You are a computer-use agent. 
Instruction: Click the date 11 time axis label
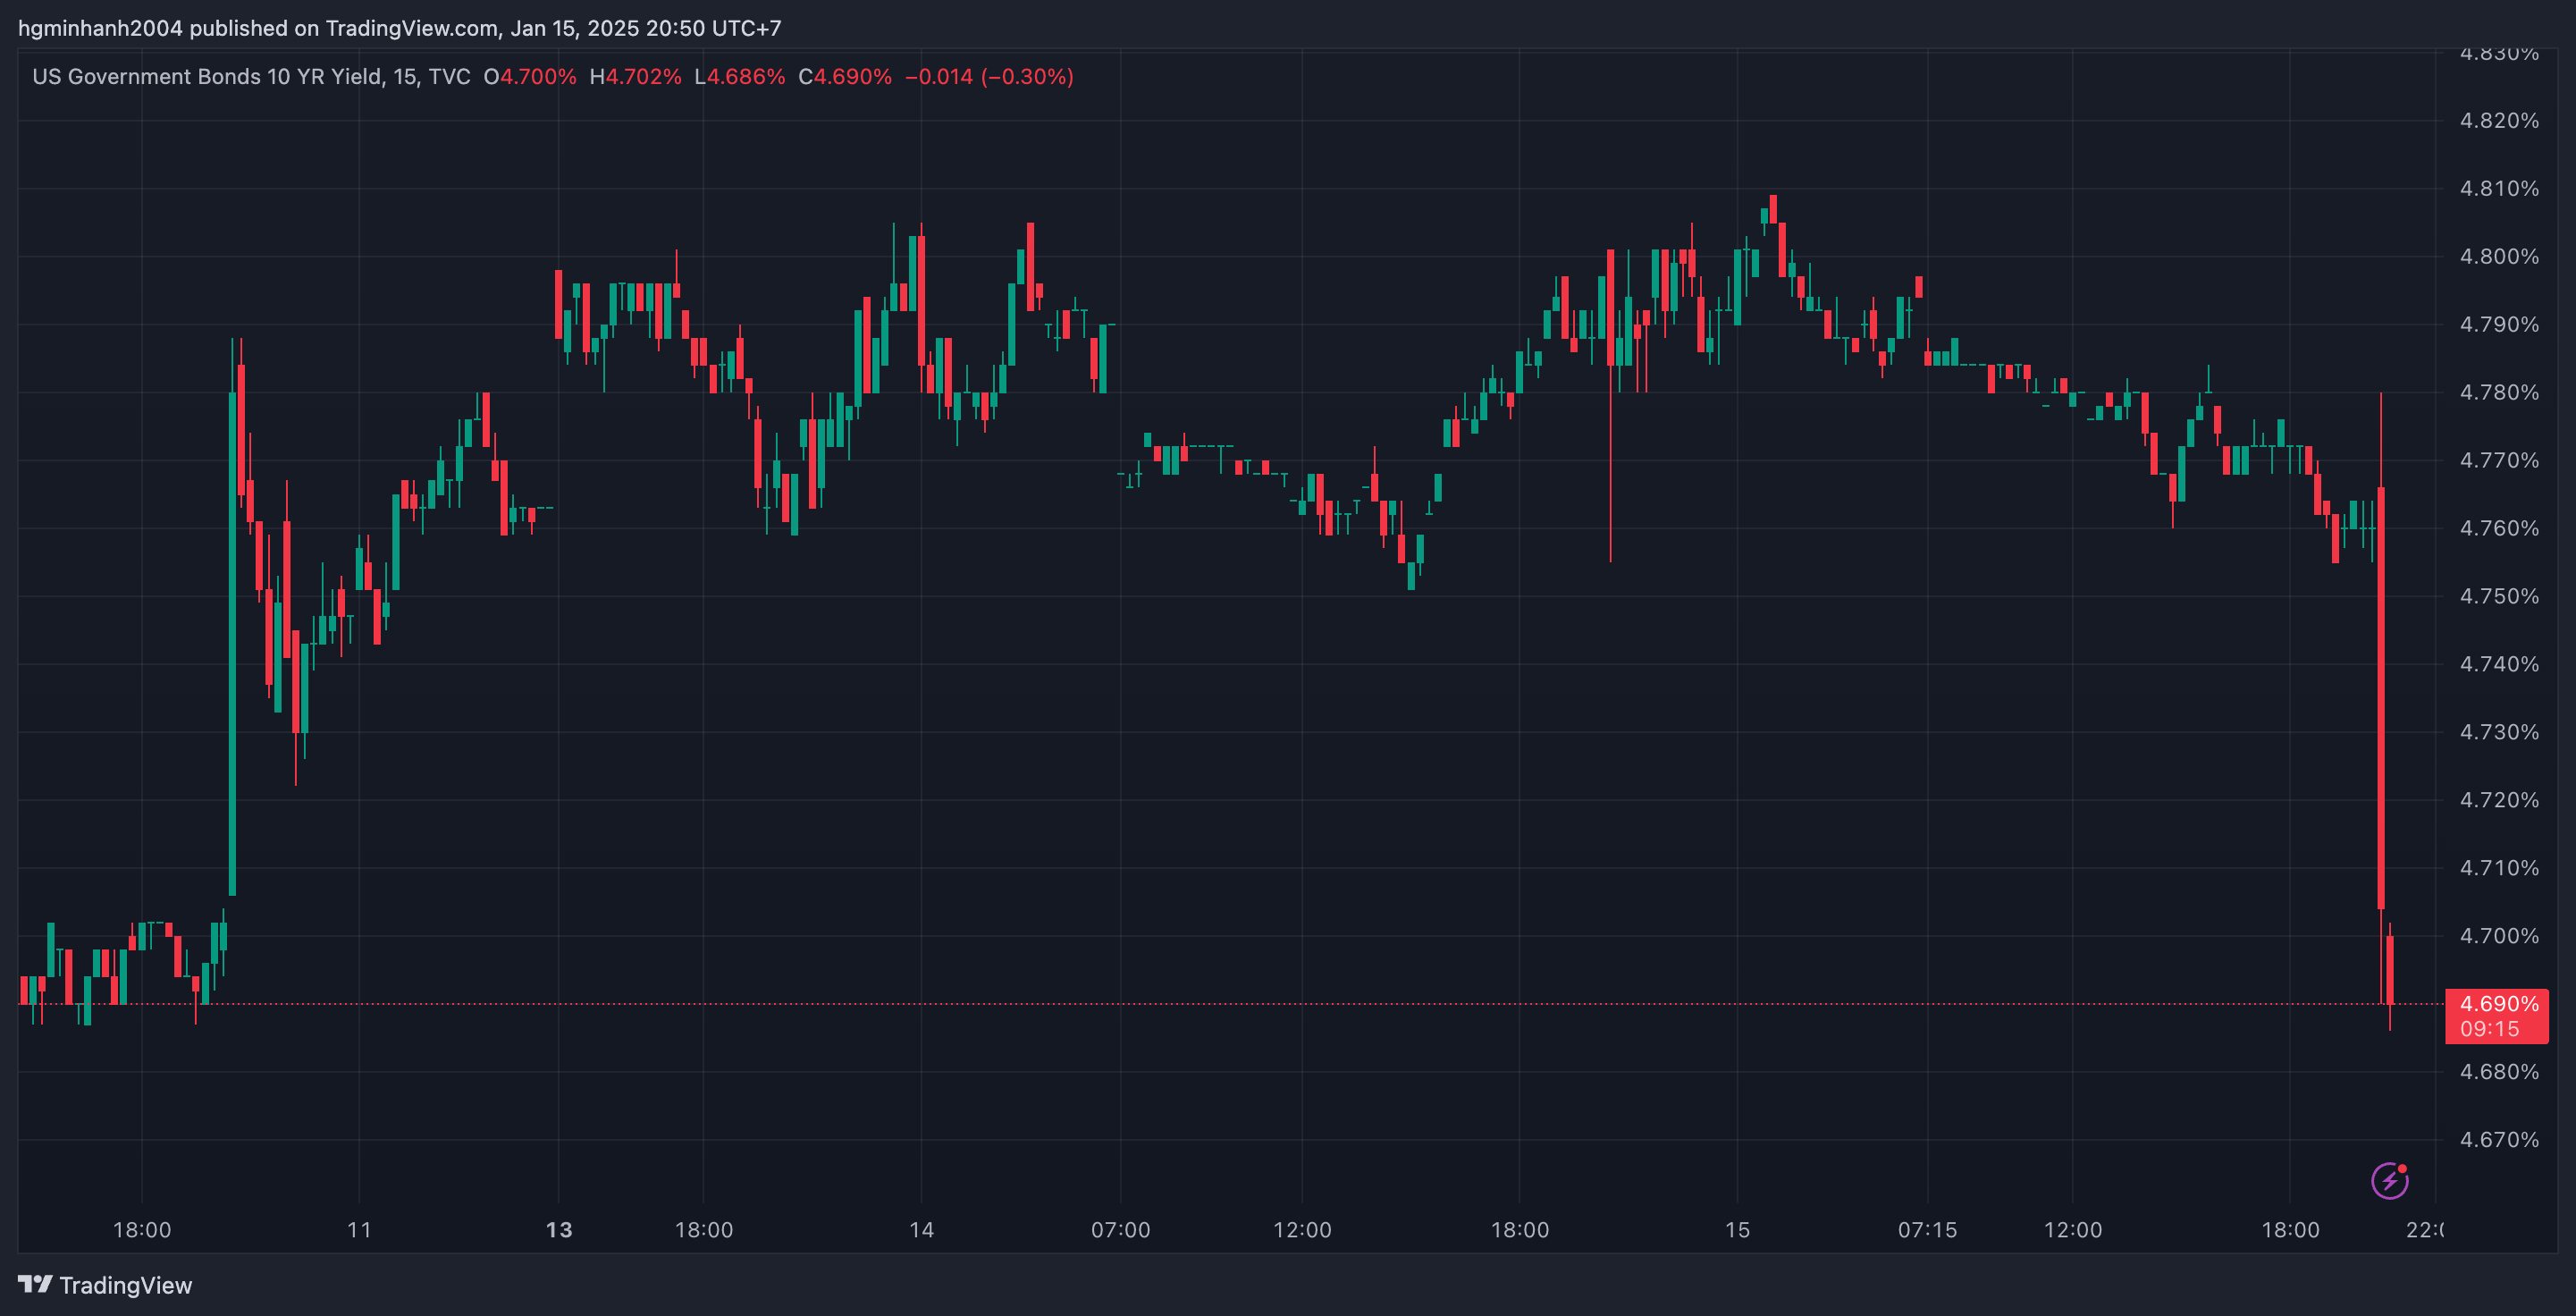pyautogui.click(x=359, y=1230)
